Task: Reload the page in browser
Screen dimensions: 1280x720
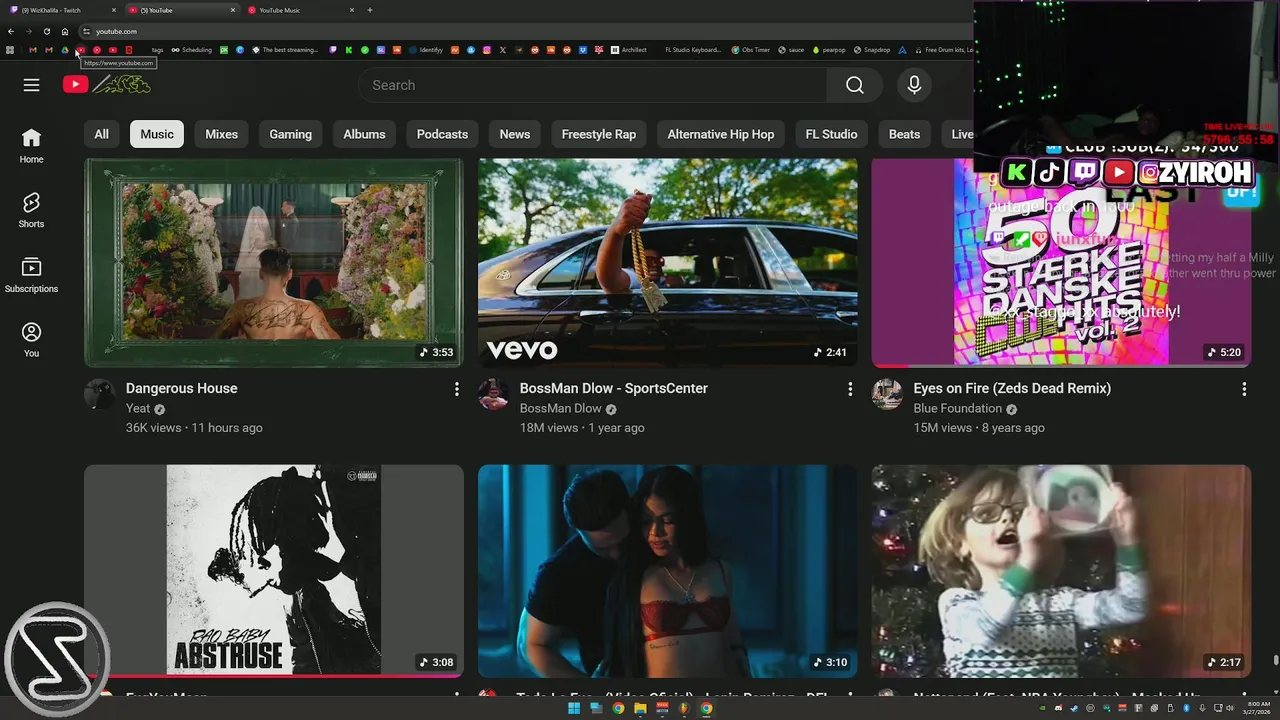Action: 46,31
